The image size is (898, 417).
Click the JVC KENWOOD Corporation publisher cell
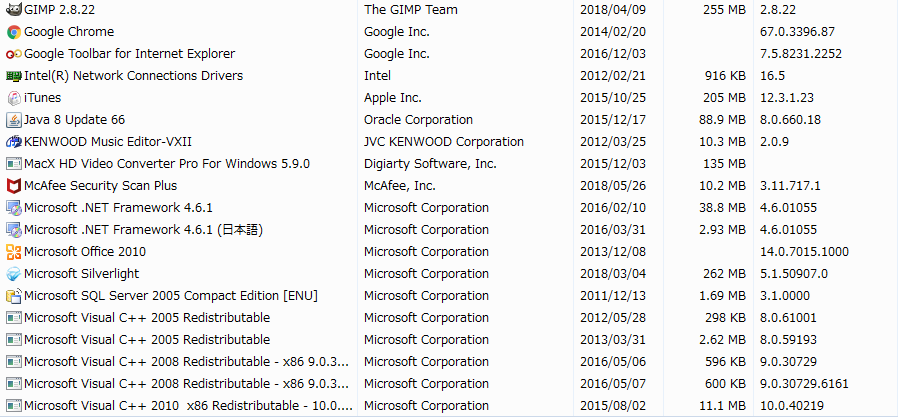point(443,142)
